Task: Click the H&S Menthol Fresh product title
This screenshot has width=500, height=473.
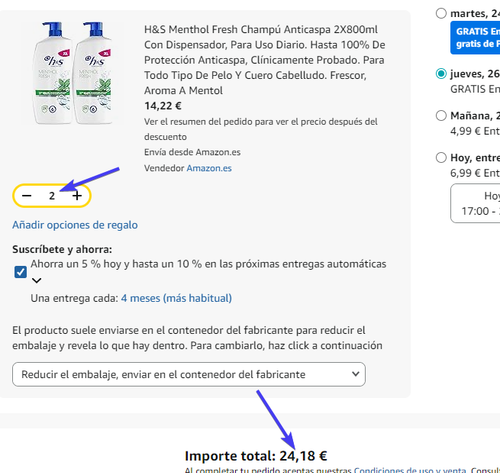Action: click(265, 60)
